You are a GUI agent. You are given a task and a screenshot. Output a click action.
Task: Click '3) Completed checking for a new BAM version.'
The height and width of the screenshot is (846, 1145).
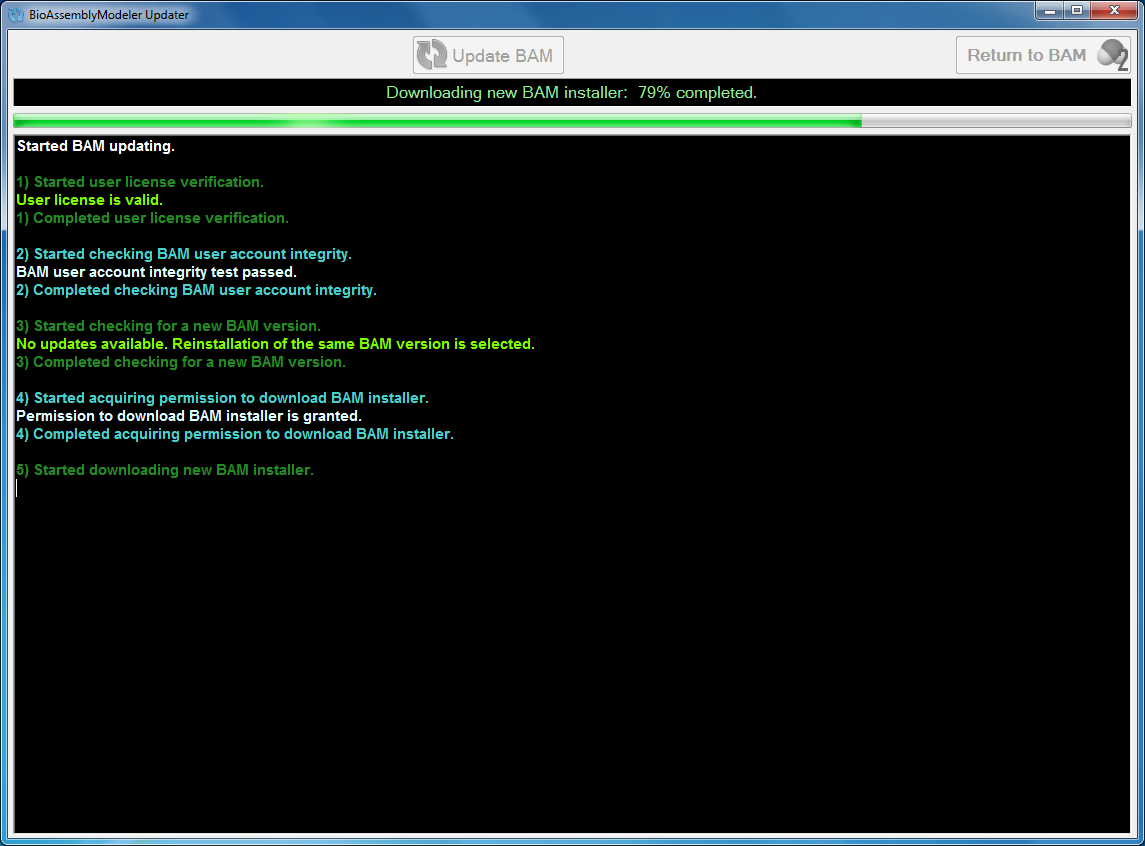click(x=180, y=362)
